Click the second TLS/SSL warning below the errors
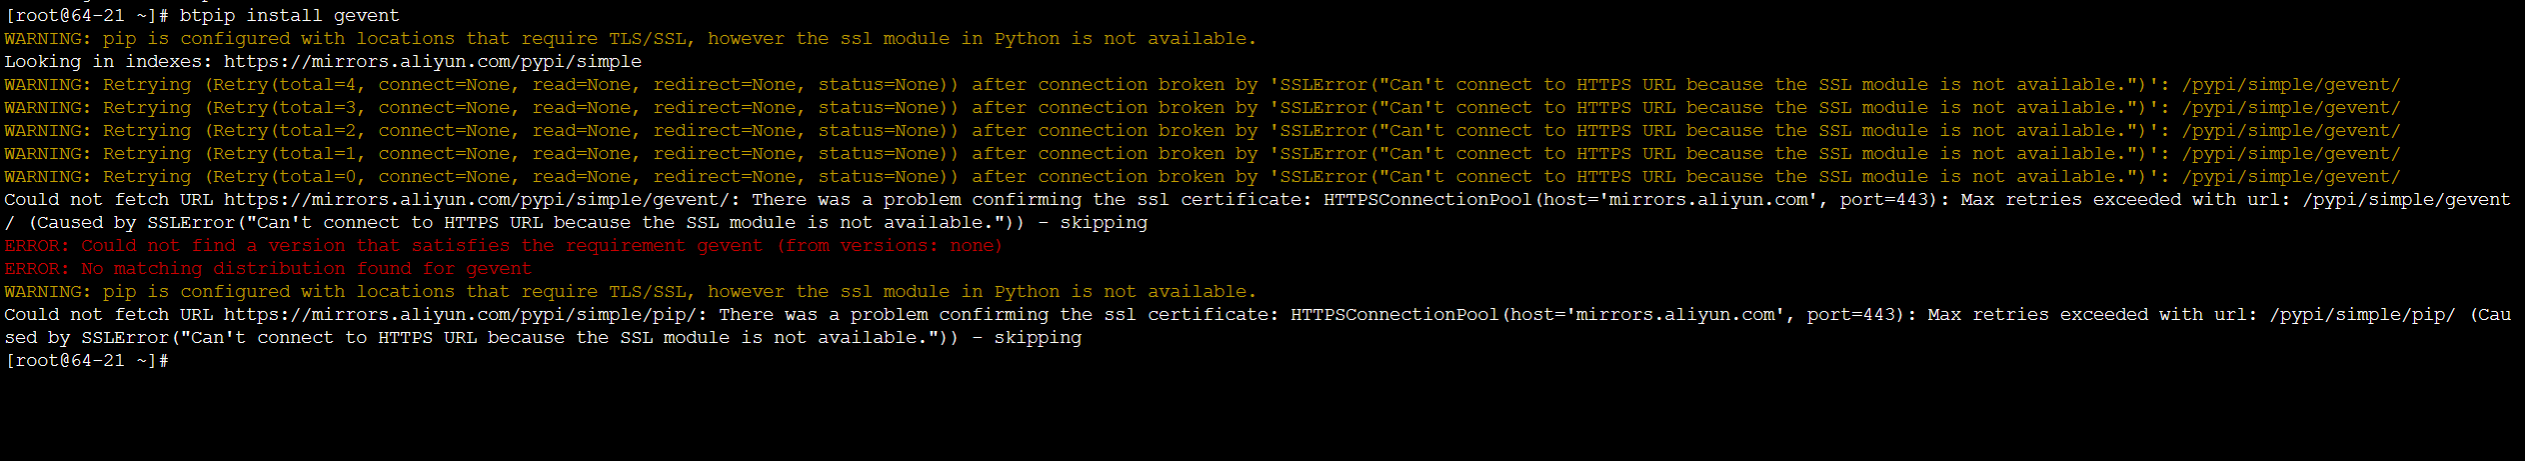This screenshot has height=461, width=2525. (630, 292)
